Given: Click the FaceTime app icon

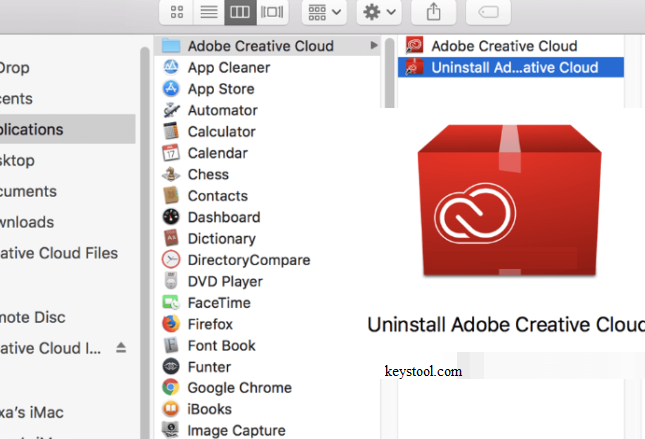Looking at the screenshot, I should [171, 302].
